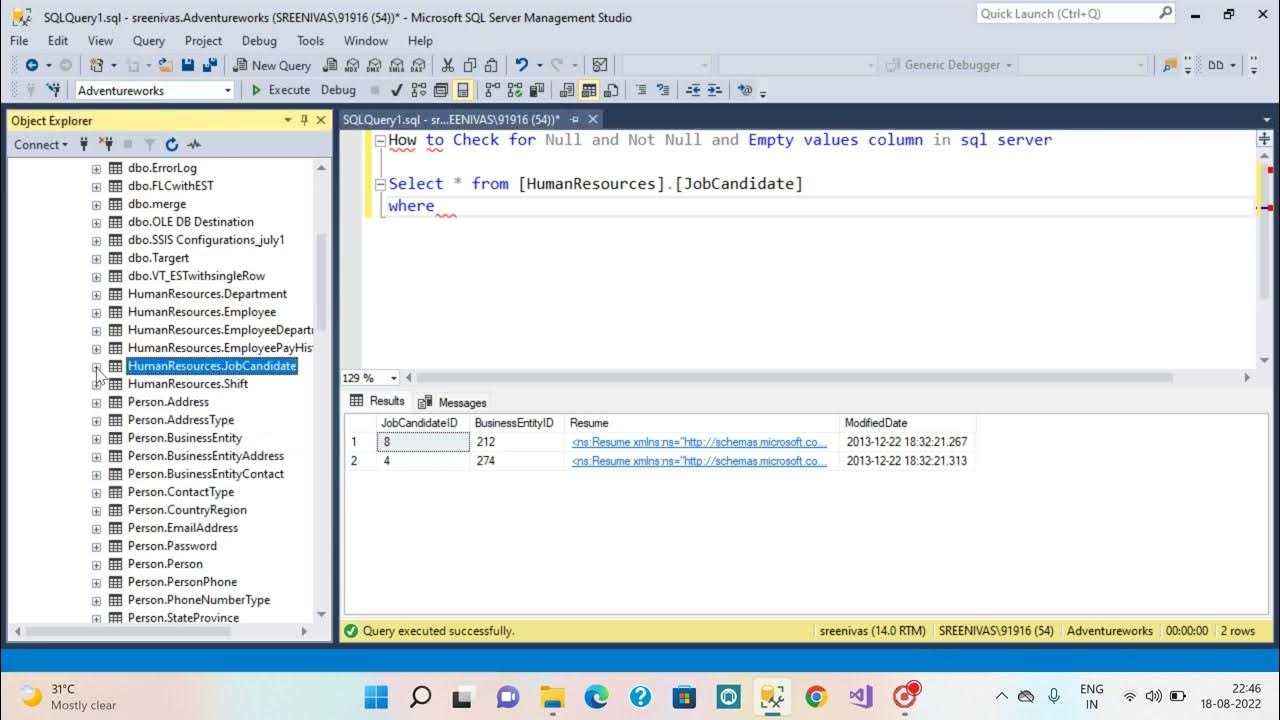Click the Find in Files icon
This screenshot has height=720, width=1280.
point(1169,65)
